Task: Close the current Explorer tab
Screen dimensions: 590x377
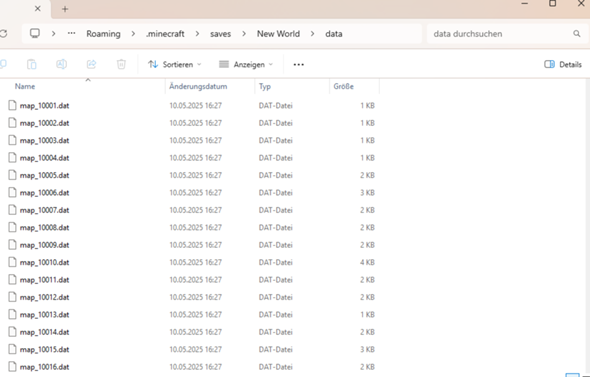Action: 38,8
